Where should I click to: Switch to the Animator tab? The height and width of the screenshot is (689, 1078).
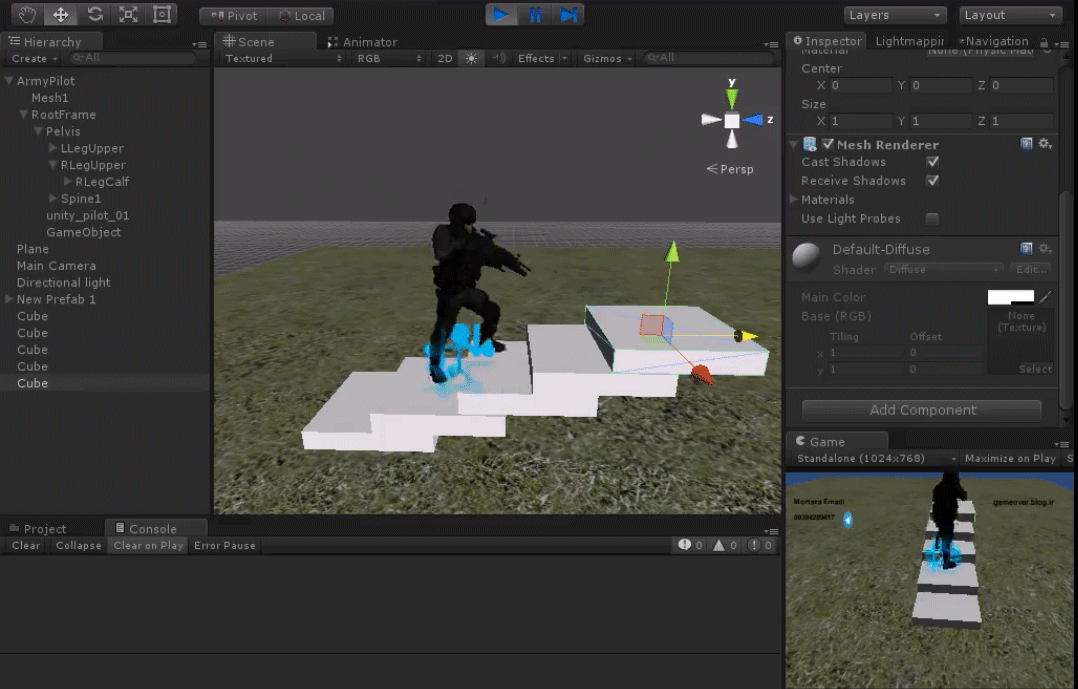(362, 42)
